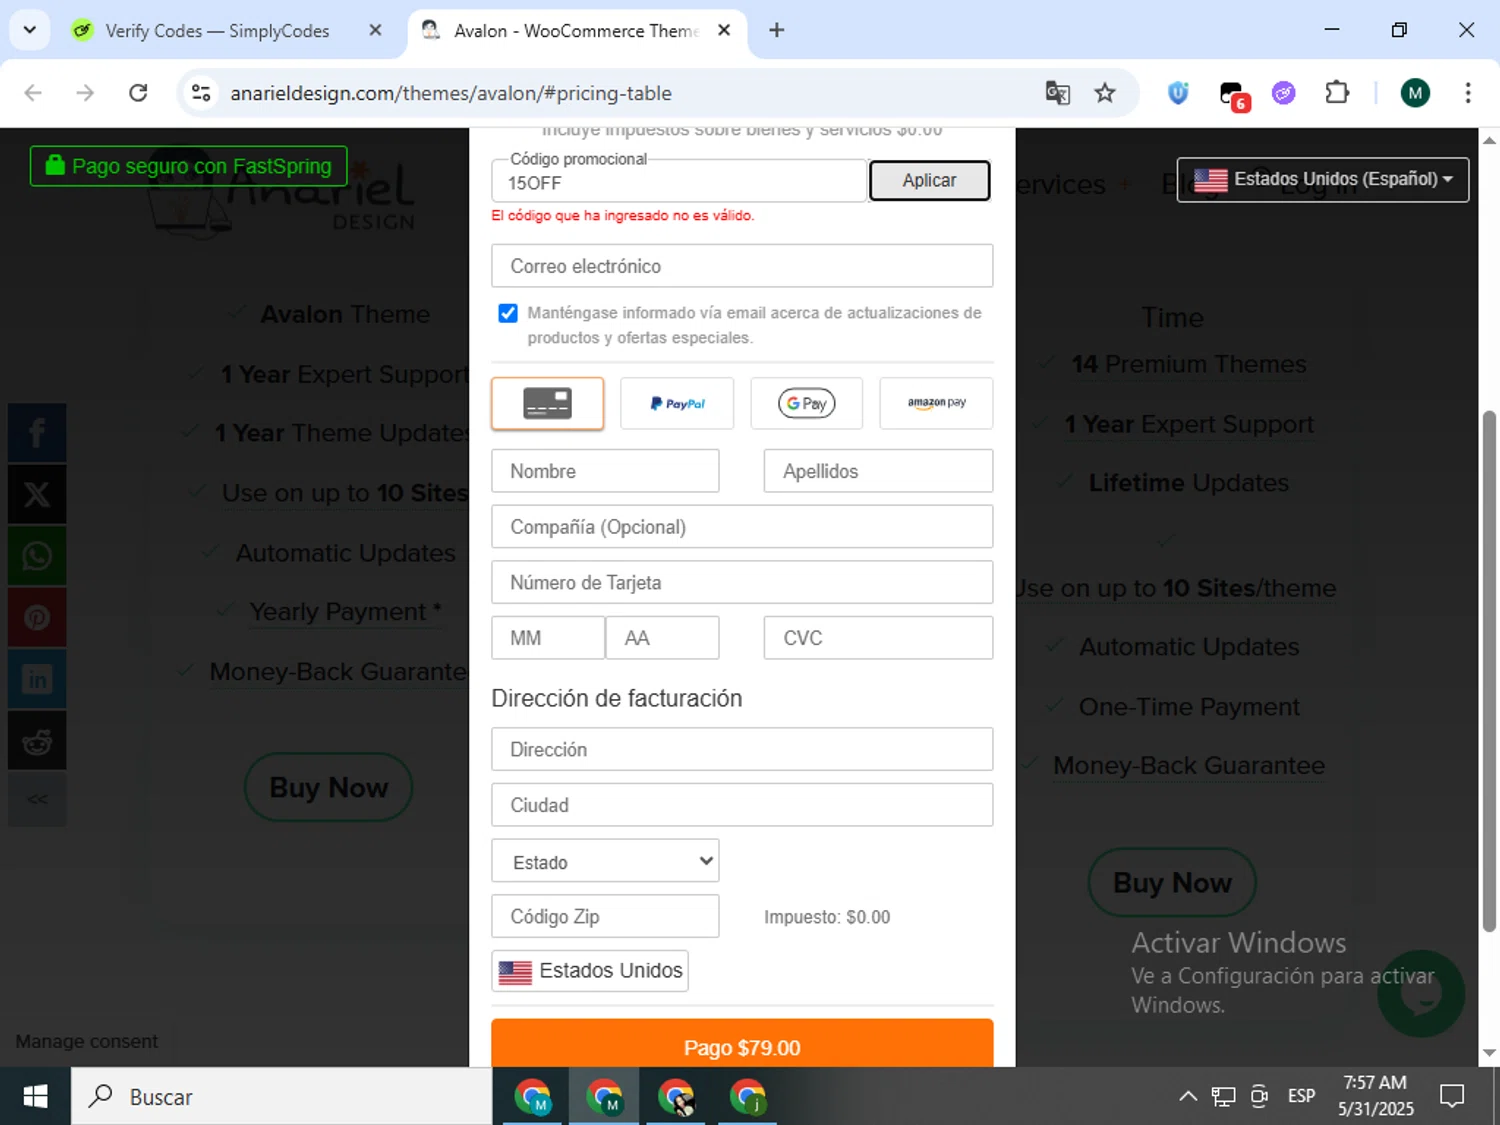Open the Extensions puzzle icon
Viewport: 1500px width, 1125px height.
click(1337, 93)
